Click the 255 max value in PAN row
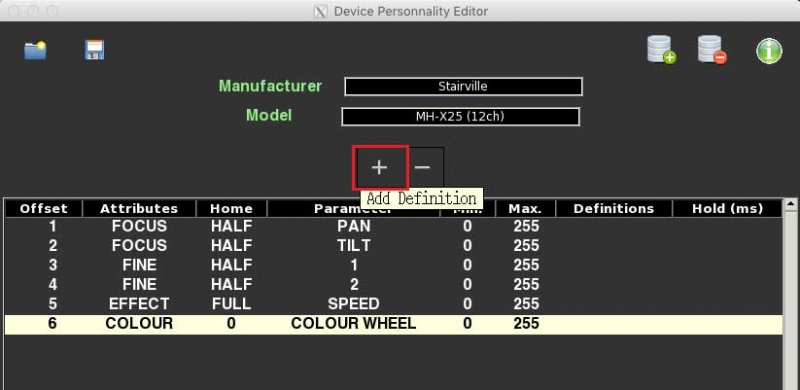800x390 pixels. pos(526,226)
